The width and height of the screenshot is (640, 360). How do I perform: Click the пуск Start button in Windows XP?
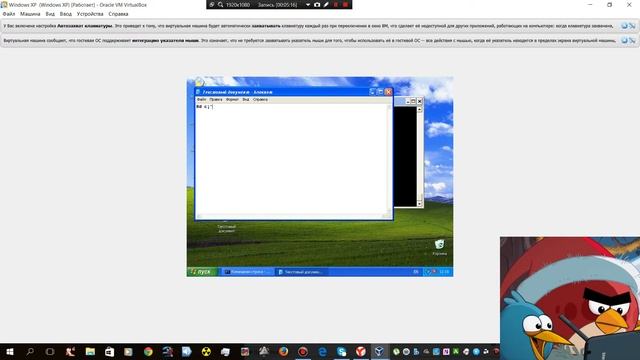click(x=202, y=271)
